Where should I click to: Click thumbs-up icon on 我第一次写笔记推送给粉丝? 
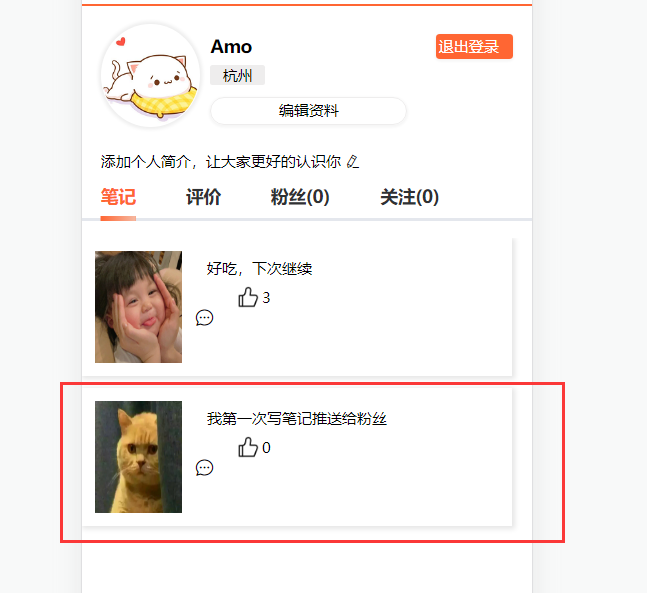tap(248, 447)
